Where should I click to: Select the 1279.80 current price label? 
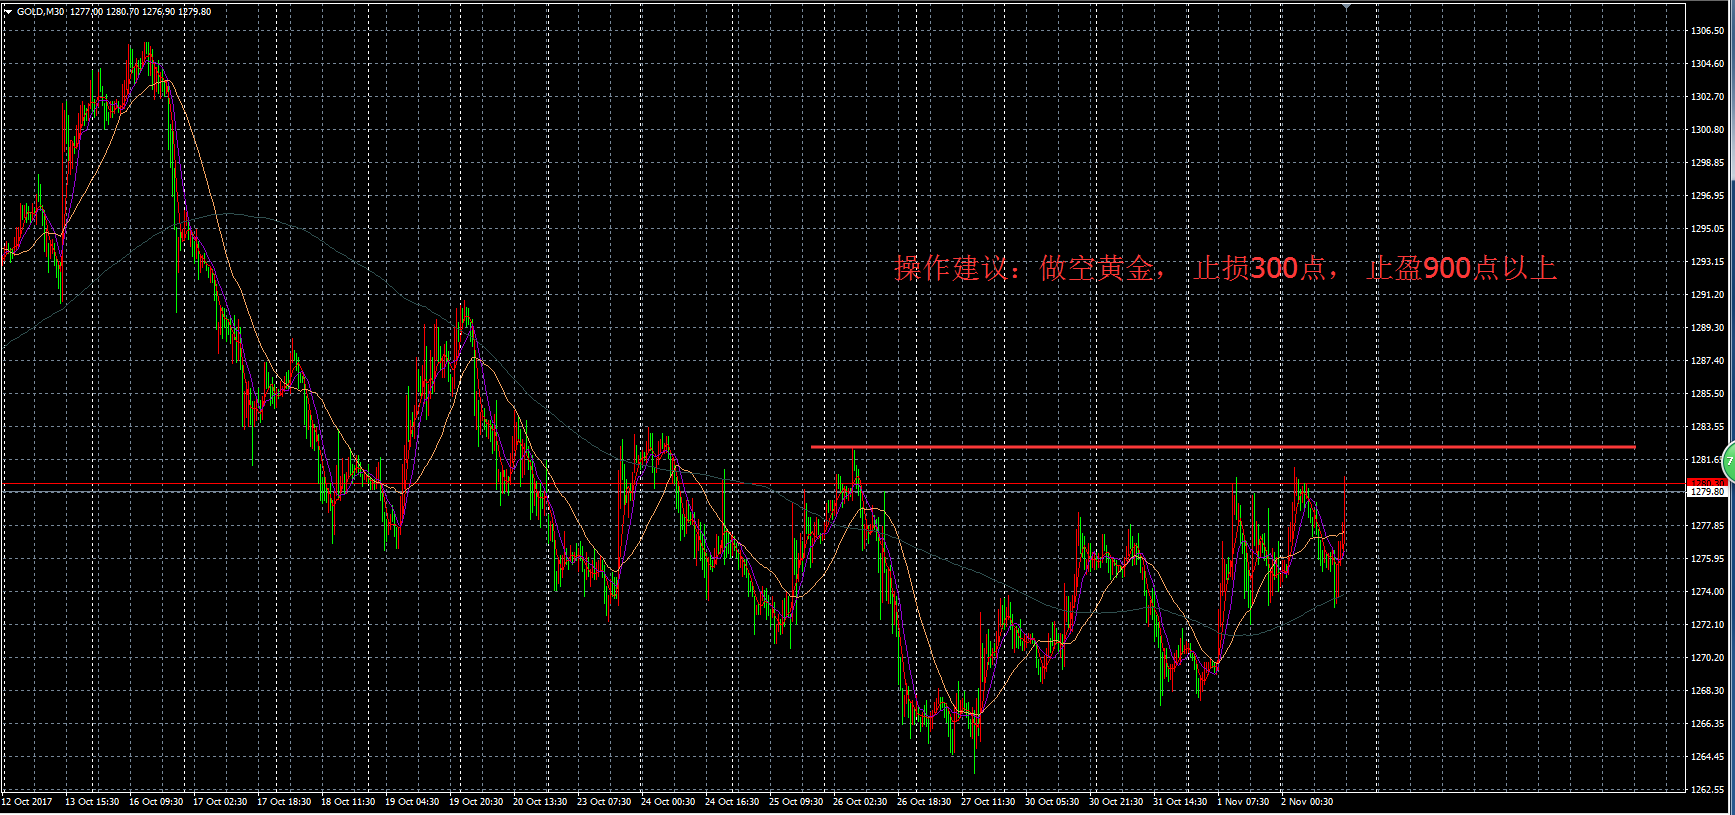pos(1706,492)
